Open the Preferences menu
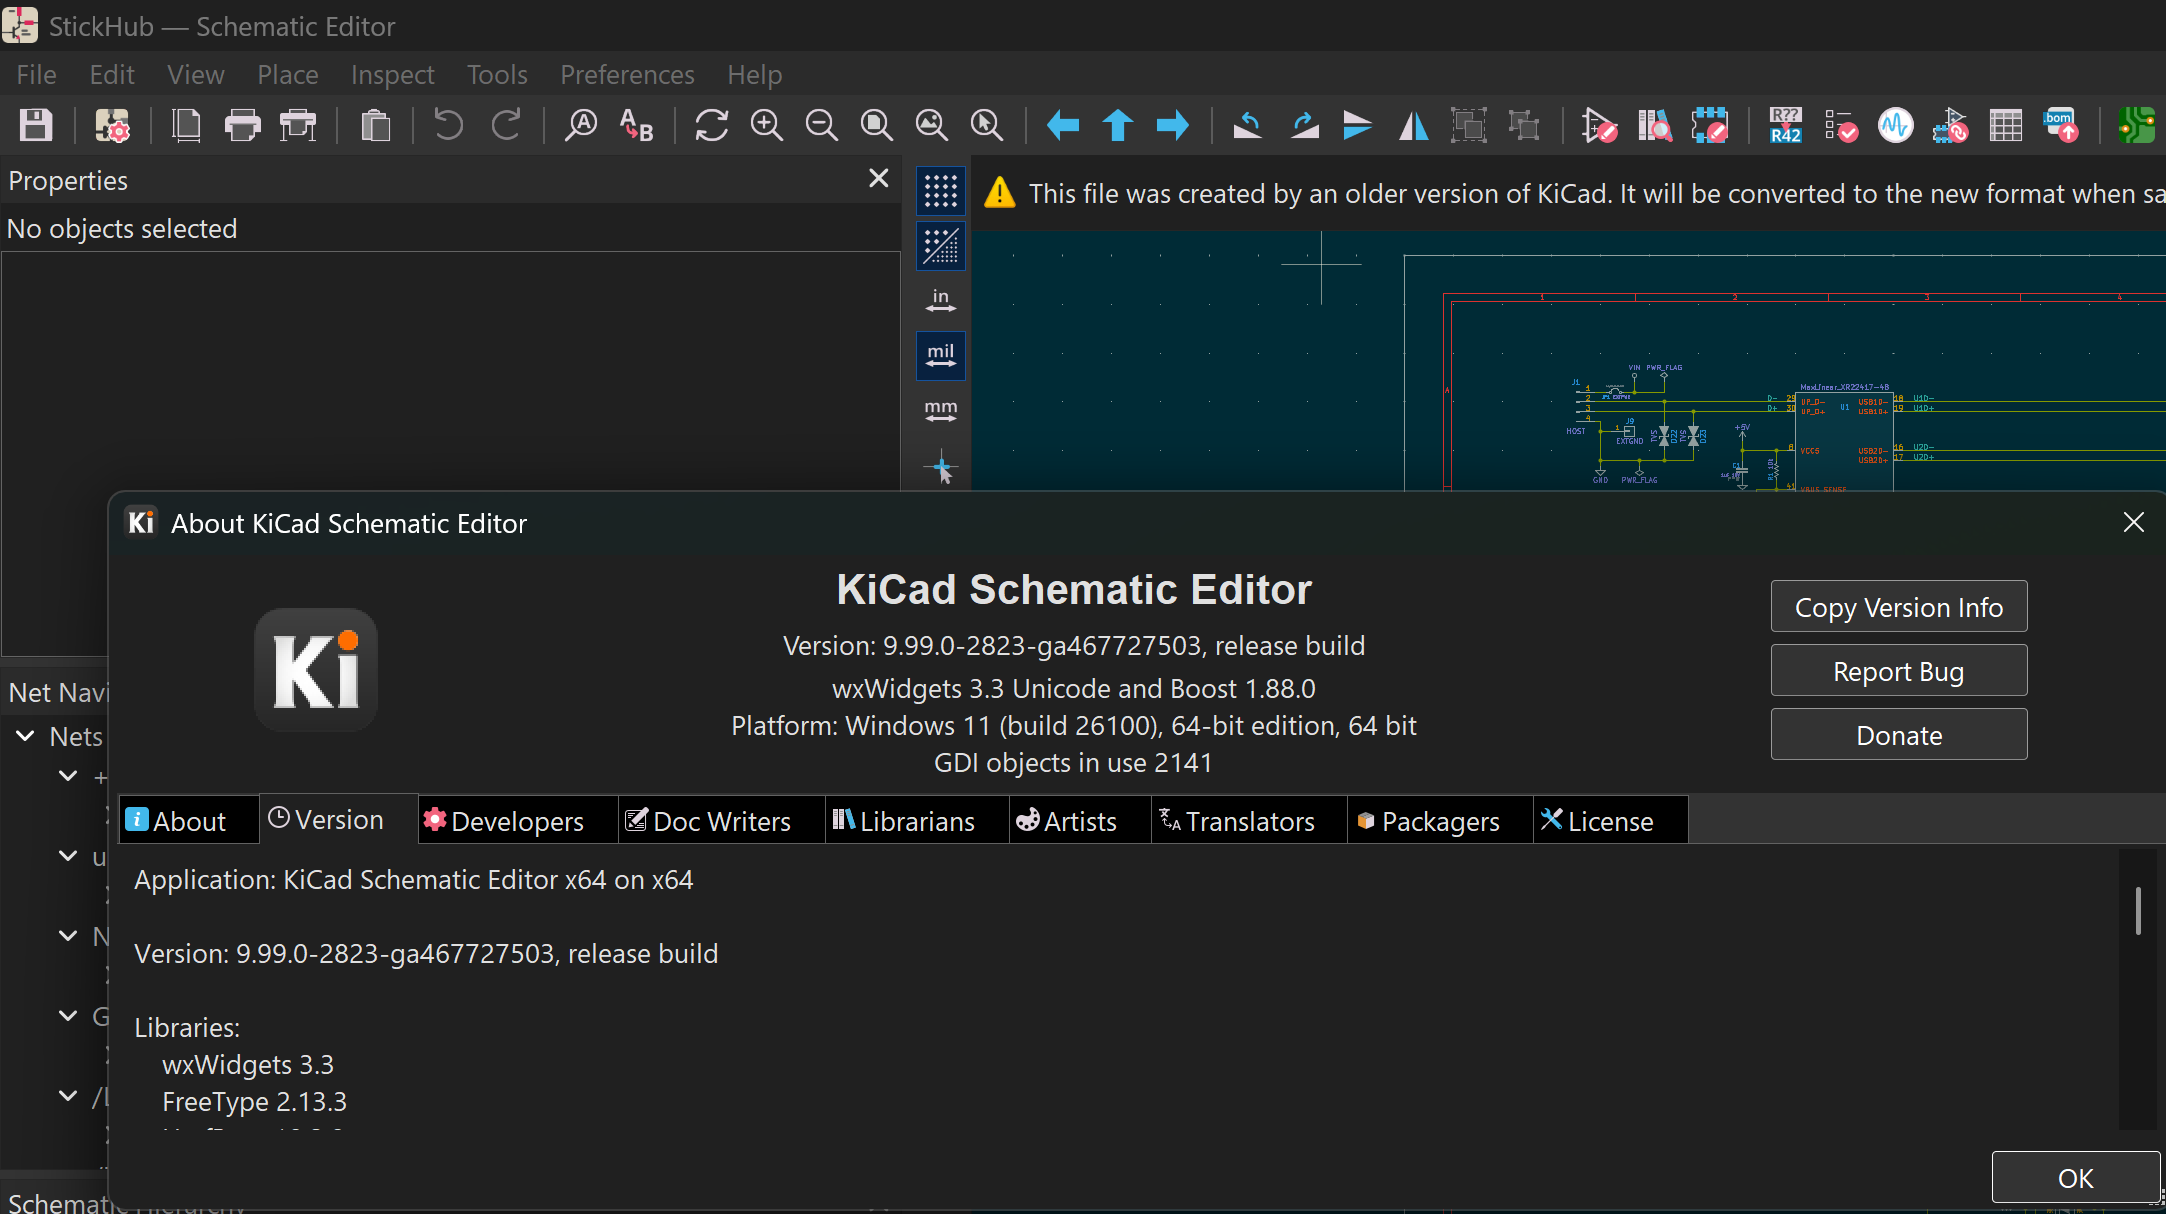 click(x=627, y=75)
